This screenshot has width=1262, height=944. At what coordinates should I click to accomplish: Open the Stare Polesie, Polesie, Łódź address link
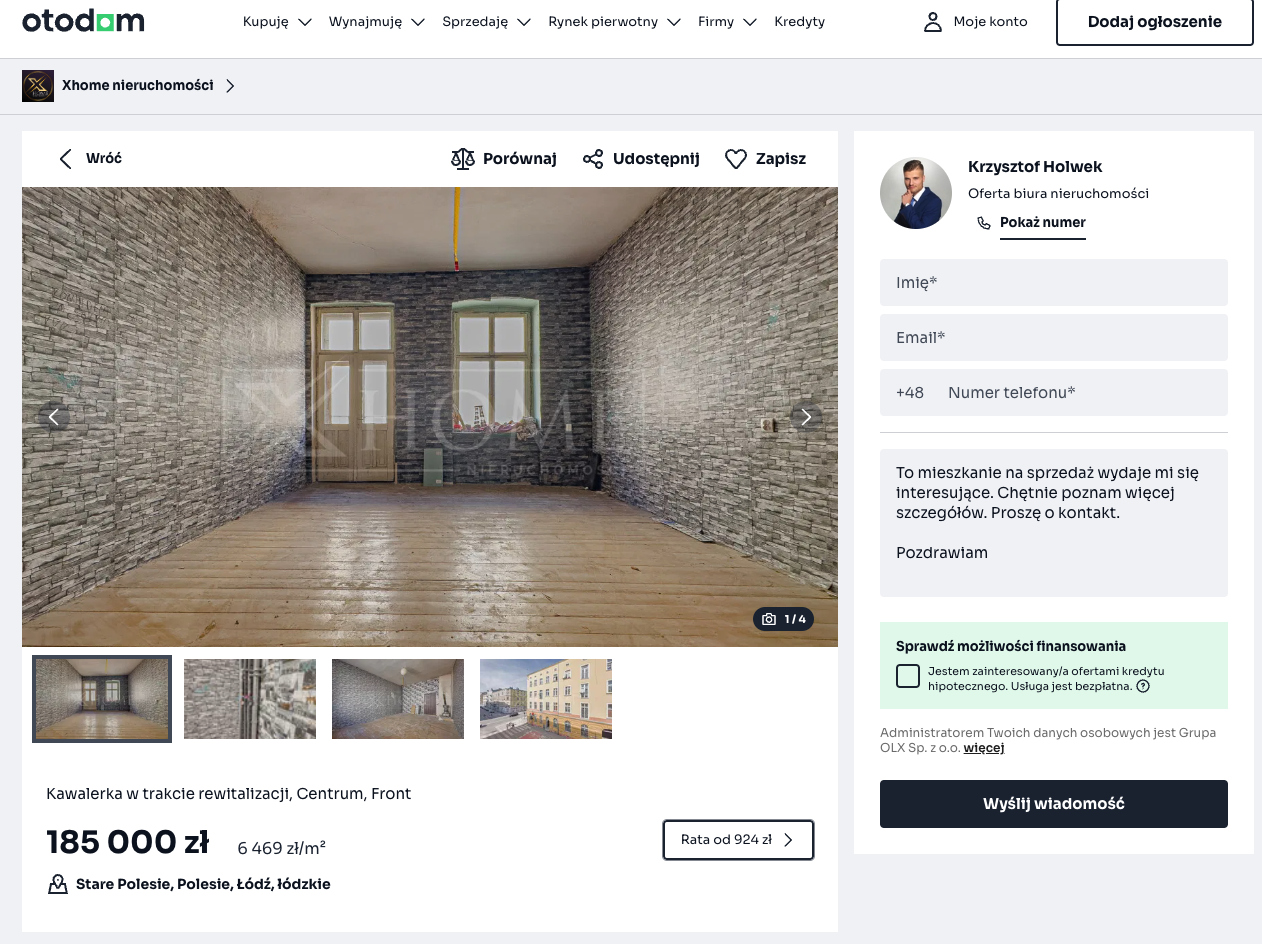click(x=203, y=884)
